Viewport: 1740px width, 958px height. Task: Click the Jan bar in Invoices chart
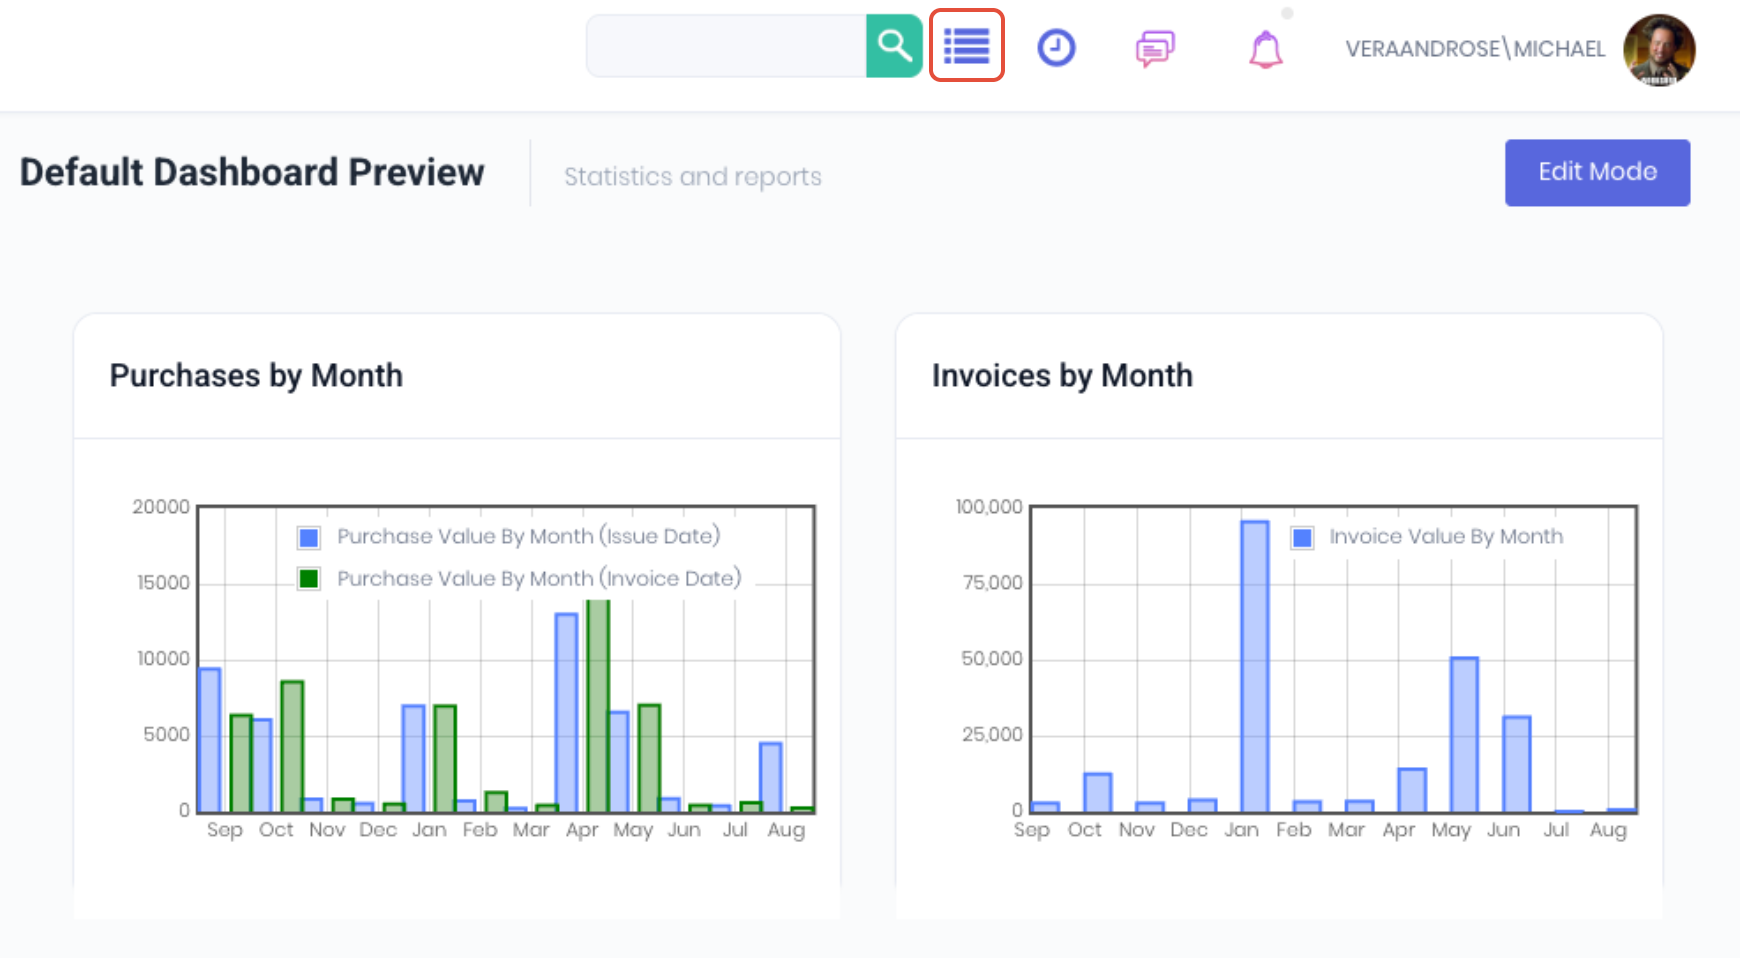1255,666
